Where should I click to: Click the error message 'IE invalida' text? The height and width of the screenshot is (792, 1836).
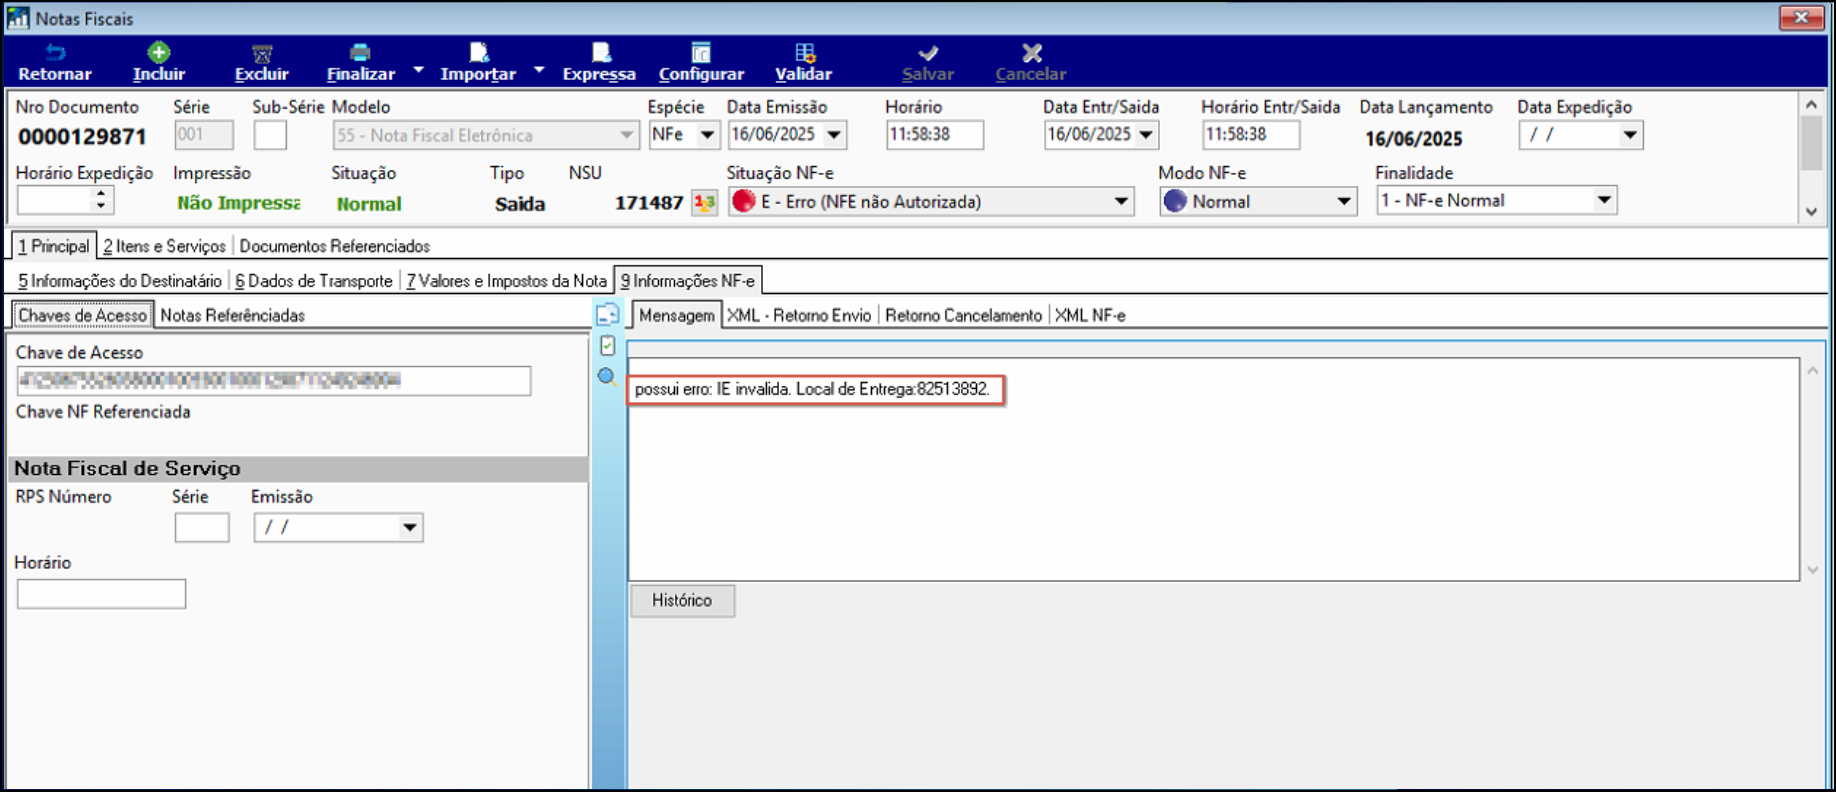pyautogui.click(x=811, y=389)
